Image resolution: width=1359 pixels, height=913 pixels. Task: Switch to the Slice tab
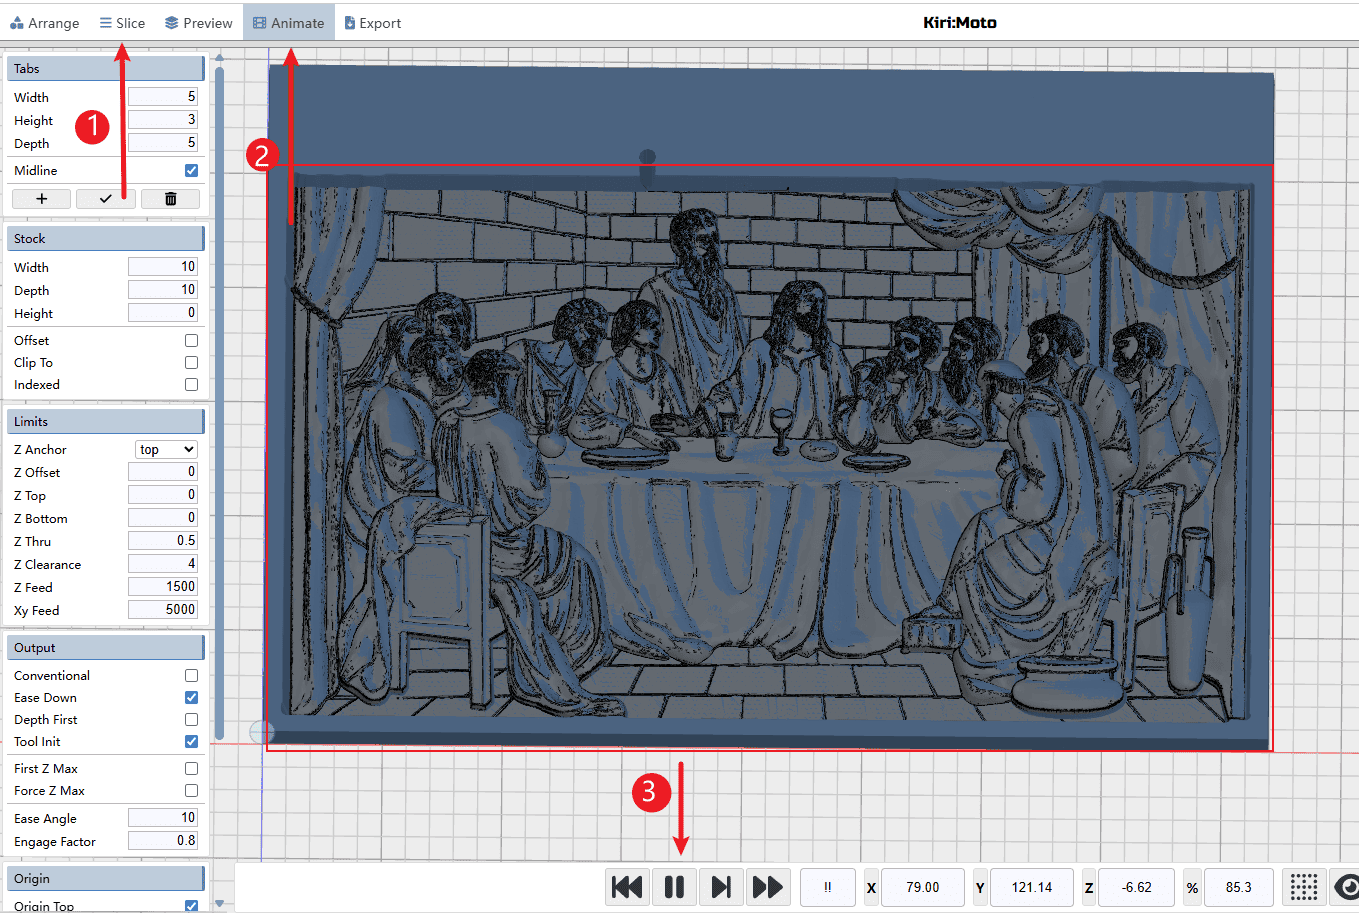(x=122, y=23)
